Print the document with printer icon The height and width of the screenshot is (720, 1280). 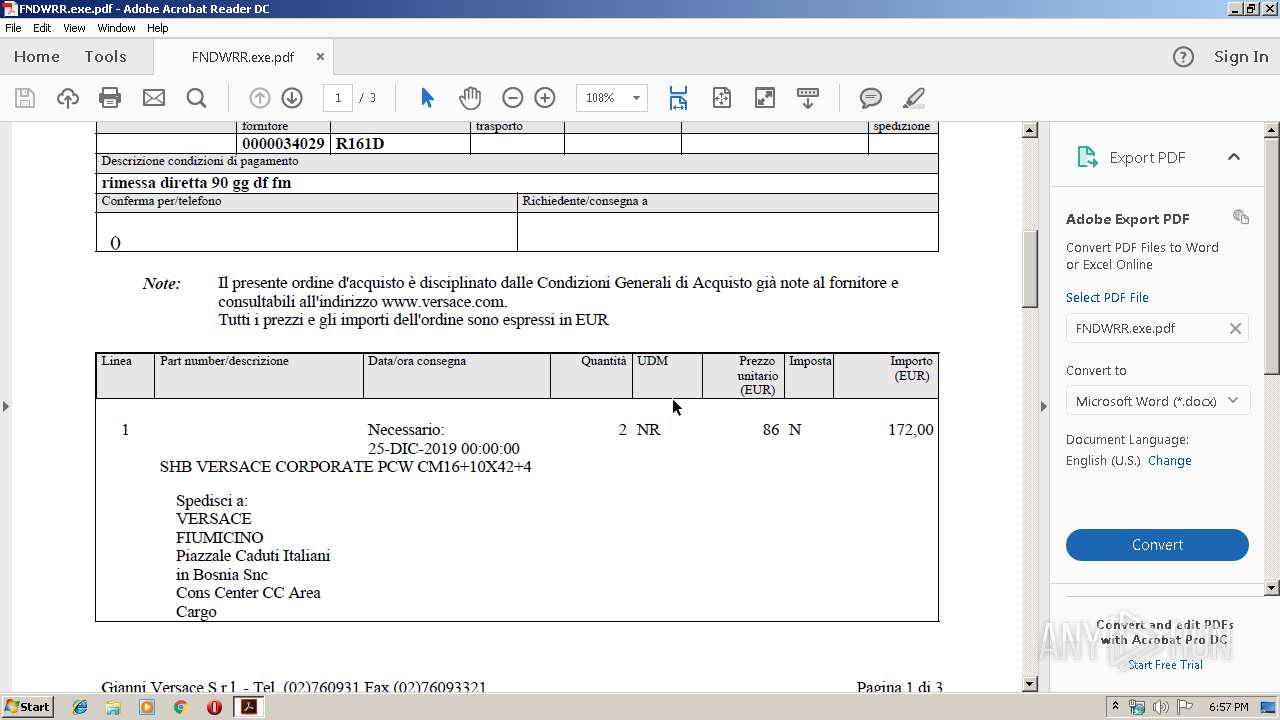point(110,97)
